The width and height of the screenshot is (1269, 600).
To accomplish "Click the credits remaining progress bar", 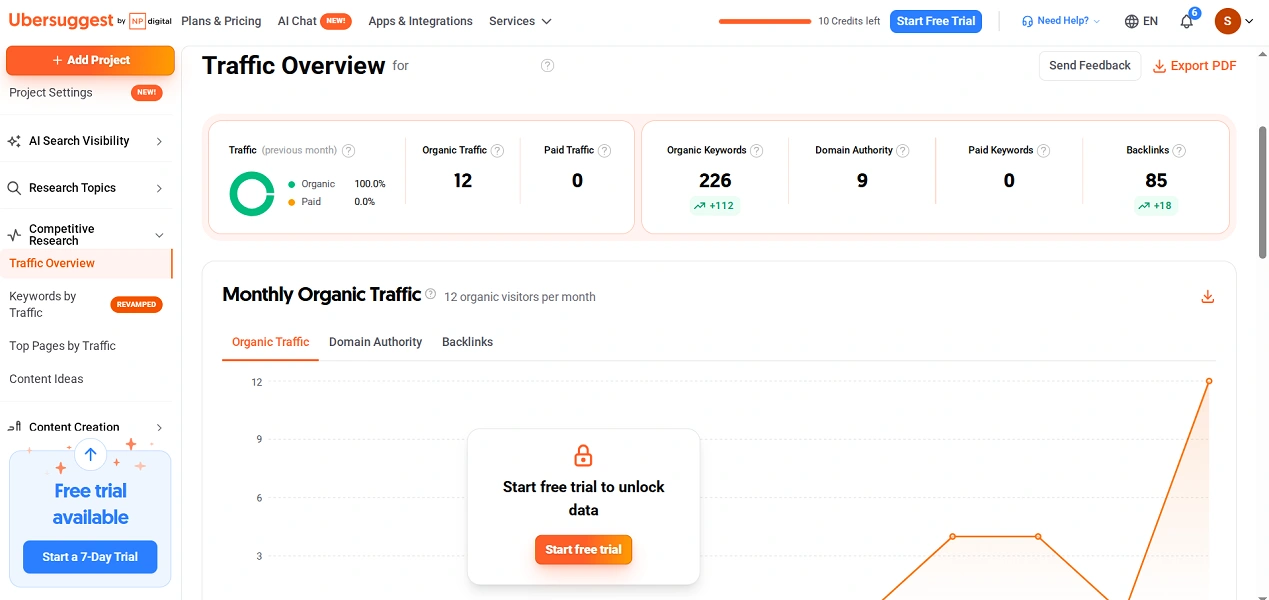I will pyautogui.click(x=765, y=21).
